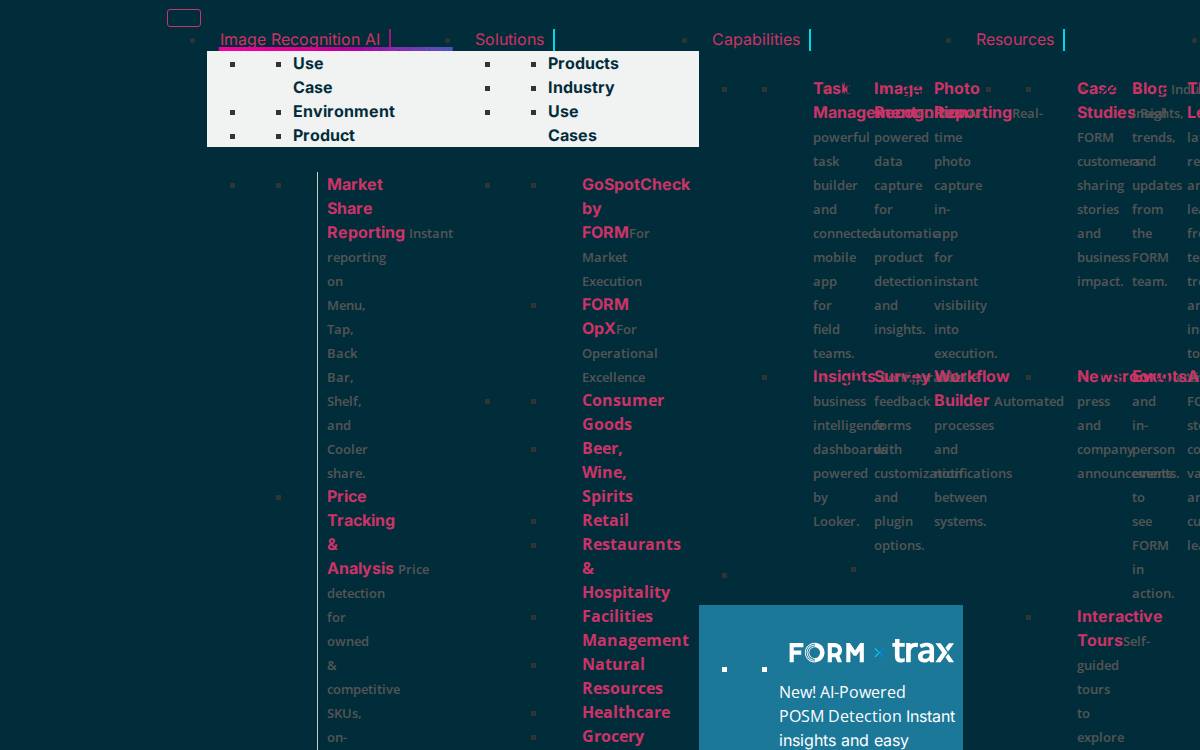Open Facilities Management link
The image size is (1200, 750).
635,628
